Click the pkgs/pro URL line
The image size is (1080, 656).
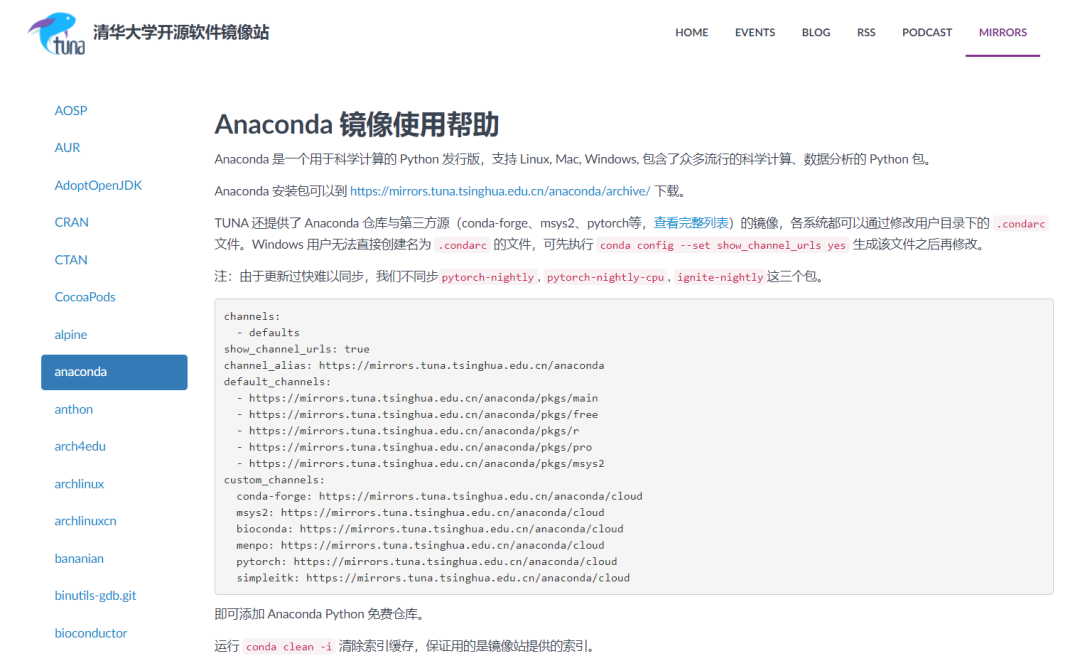[414, 447]
